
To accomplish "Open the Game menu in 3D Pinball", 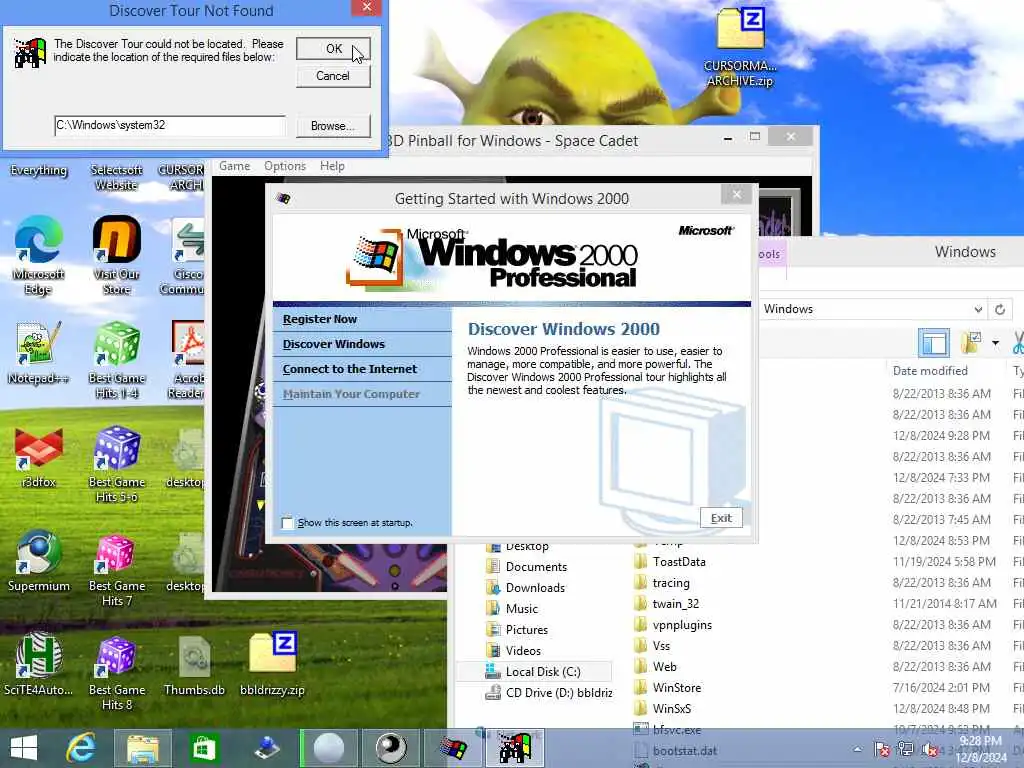I will pyautogui.click(x=234, y=166).
